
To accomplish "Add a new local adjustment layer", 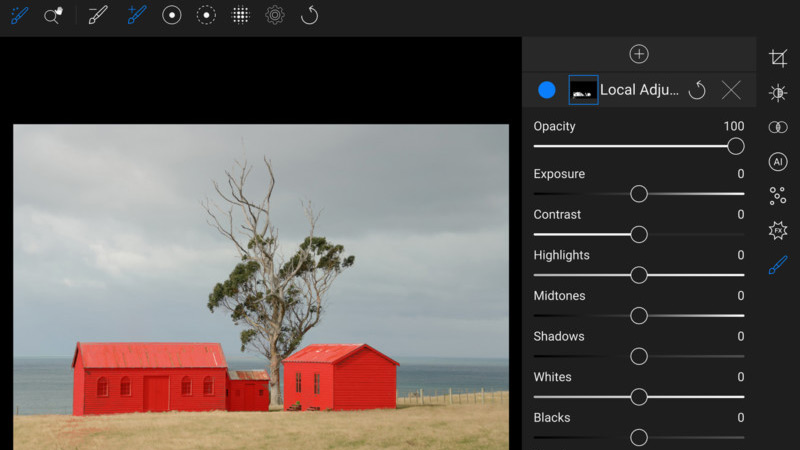I will [x=639, y=54].
